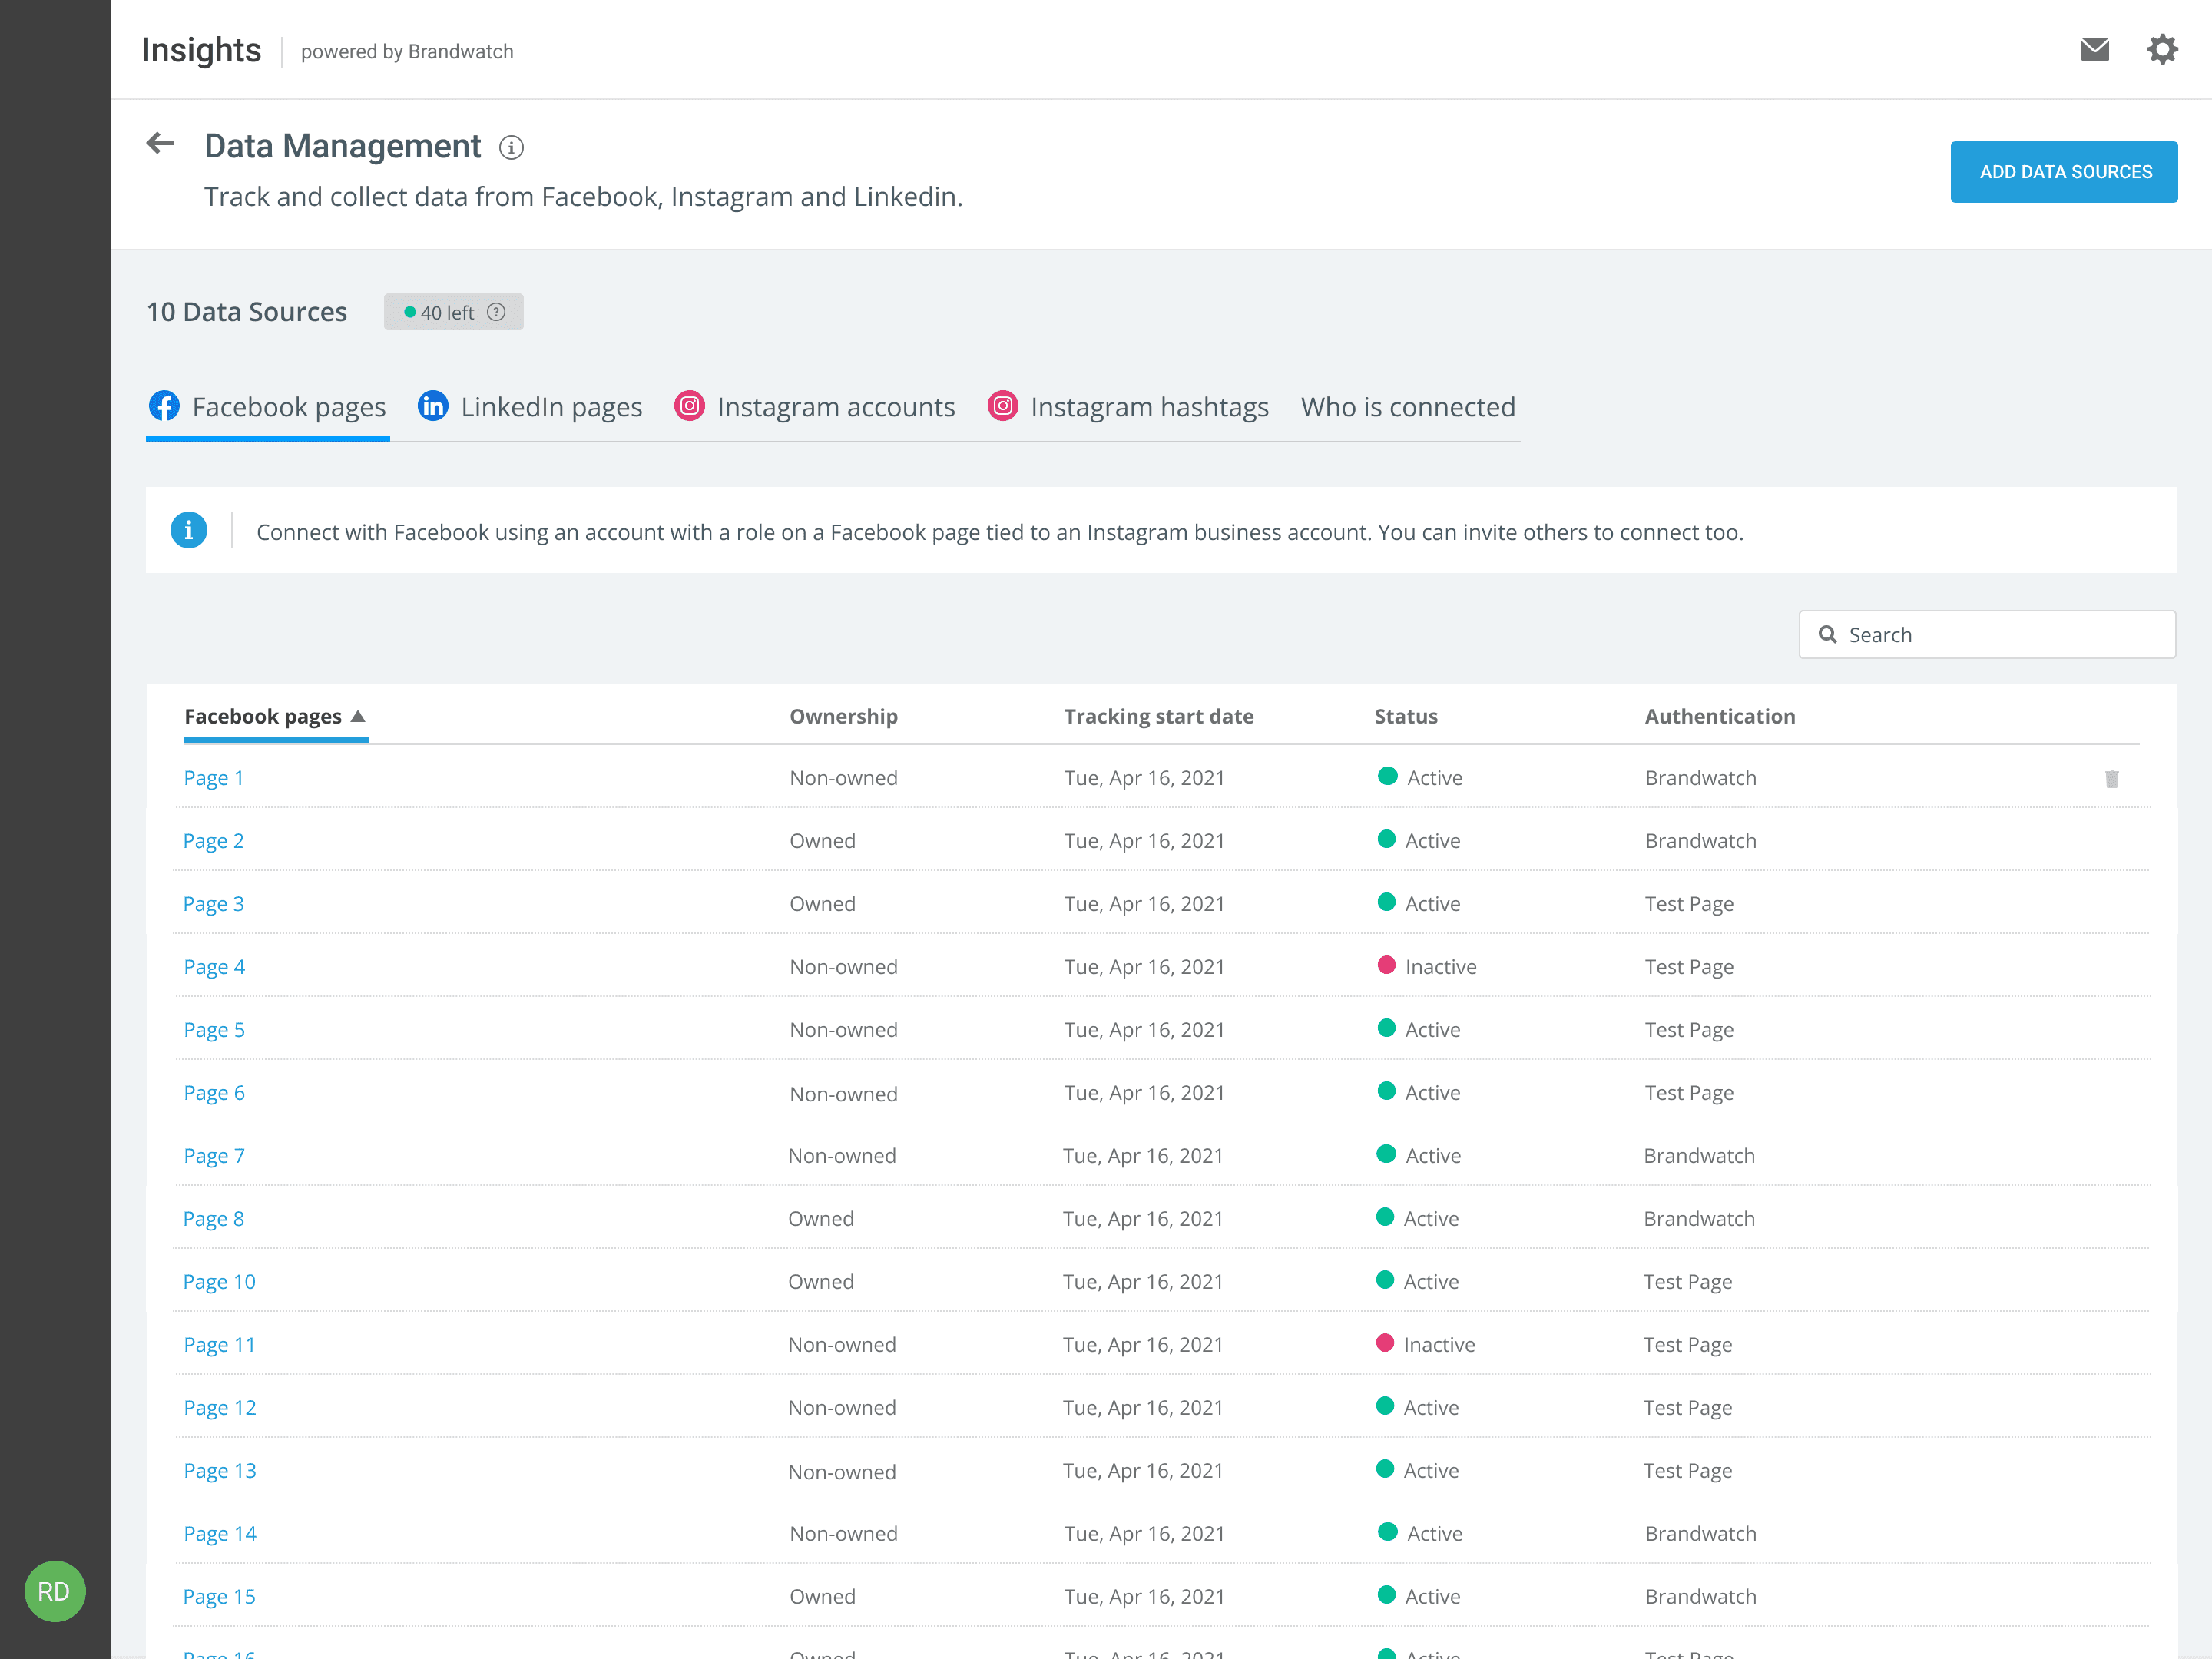The height and width of the screenshot is (1659, 2212).
Task: Click Instagram icon beside Instagram hashtags
Action: pos(1003,406)
